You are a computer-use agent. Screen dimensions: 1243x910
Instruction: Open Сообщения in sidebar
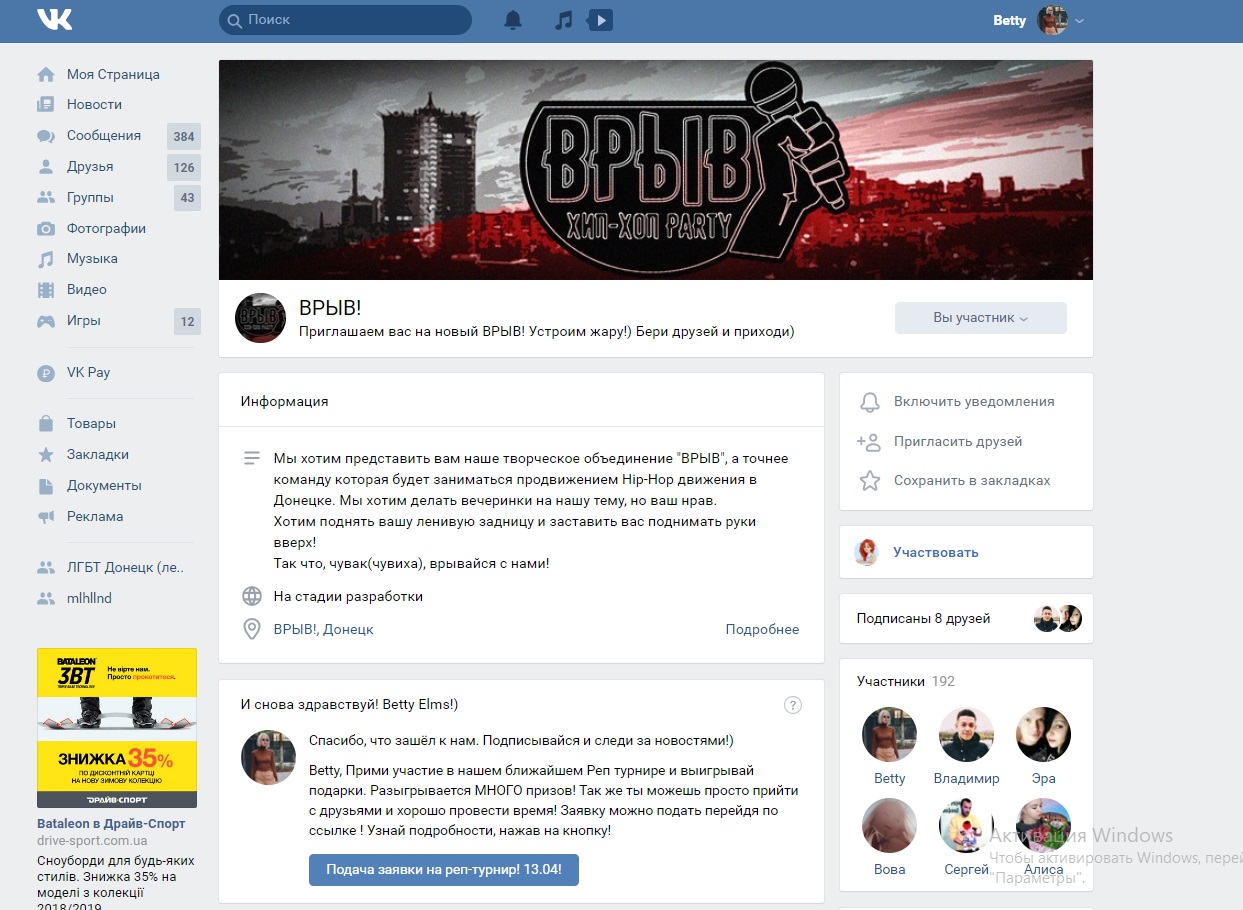pos(104,136)
